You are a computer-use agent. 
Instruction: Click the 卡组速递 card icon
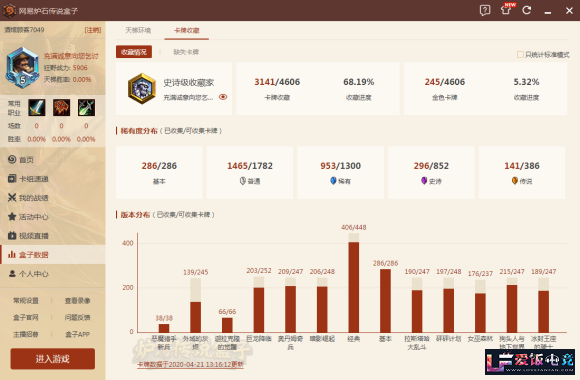point(12,178)
